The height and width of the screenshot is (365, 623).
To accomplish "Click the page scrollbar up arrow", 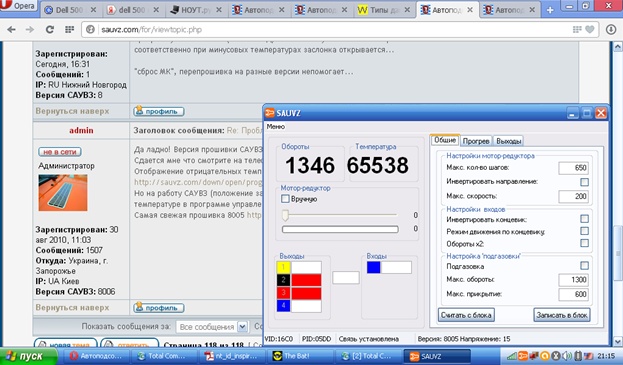I will [x=618, y=47].
